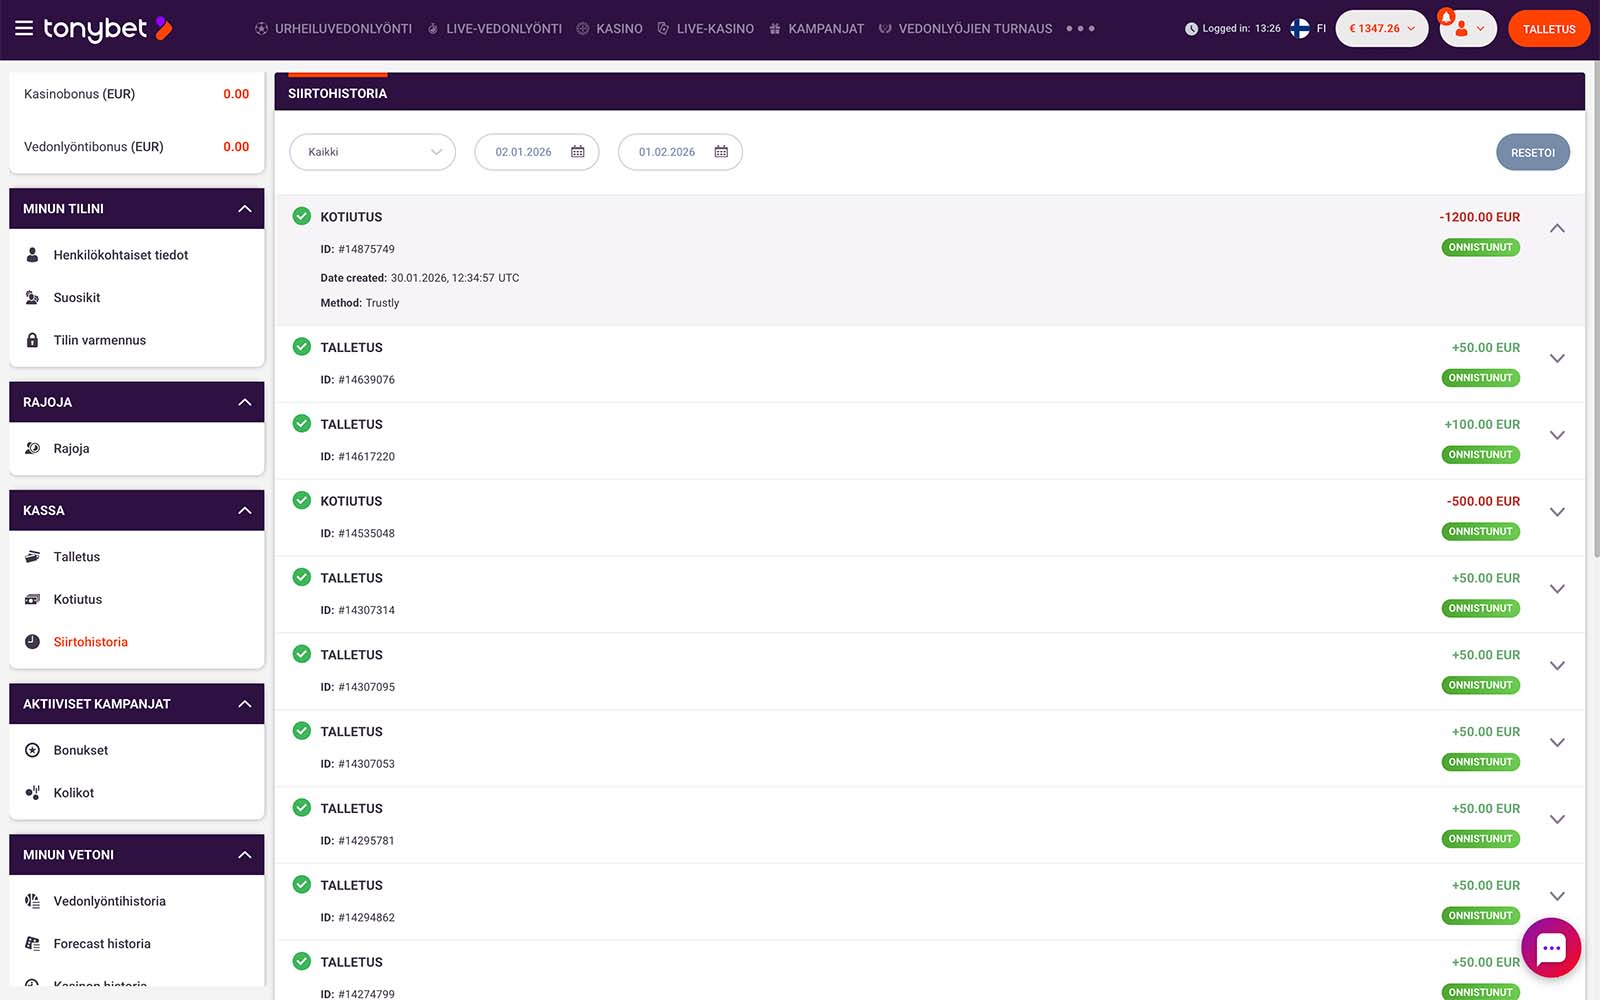Open the user profile menu
1600x1000 pixels.
[1468, 29]
